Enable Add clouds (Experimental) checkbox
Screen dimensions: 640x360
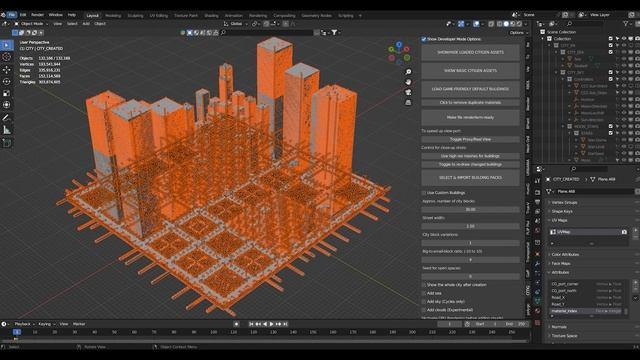pos(424,310)
